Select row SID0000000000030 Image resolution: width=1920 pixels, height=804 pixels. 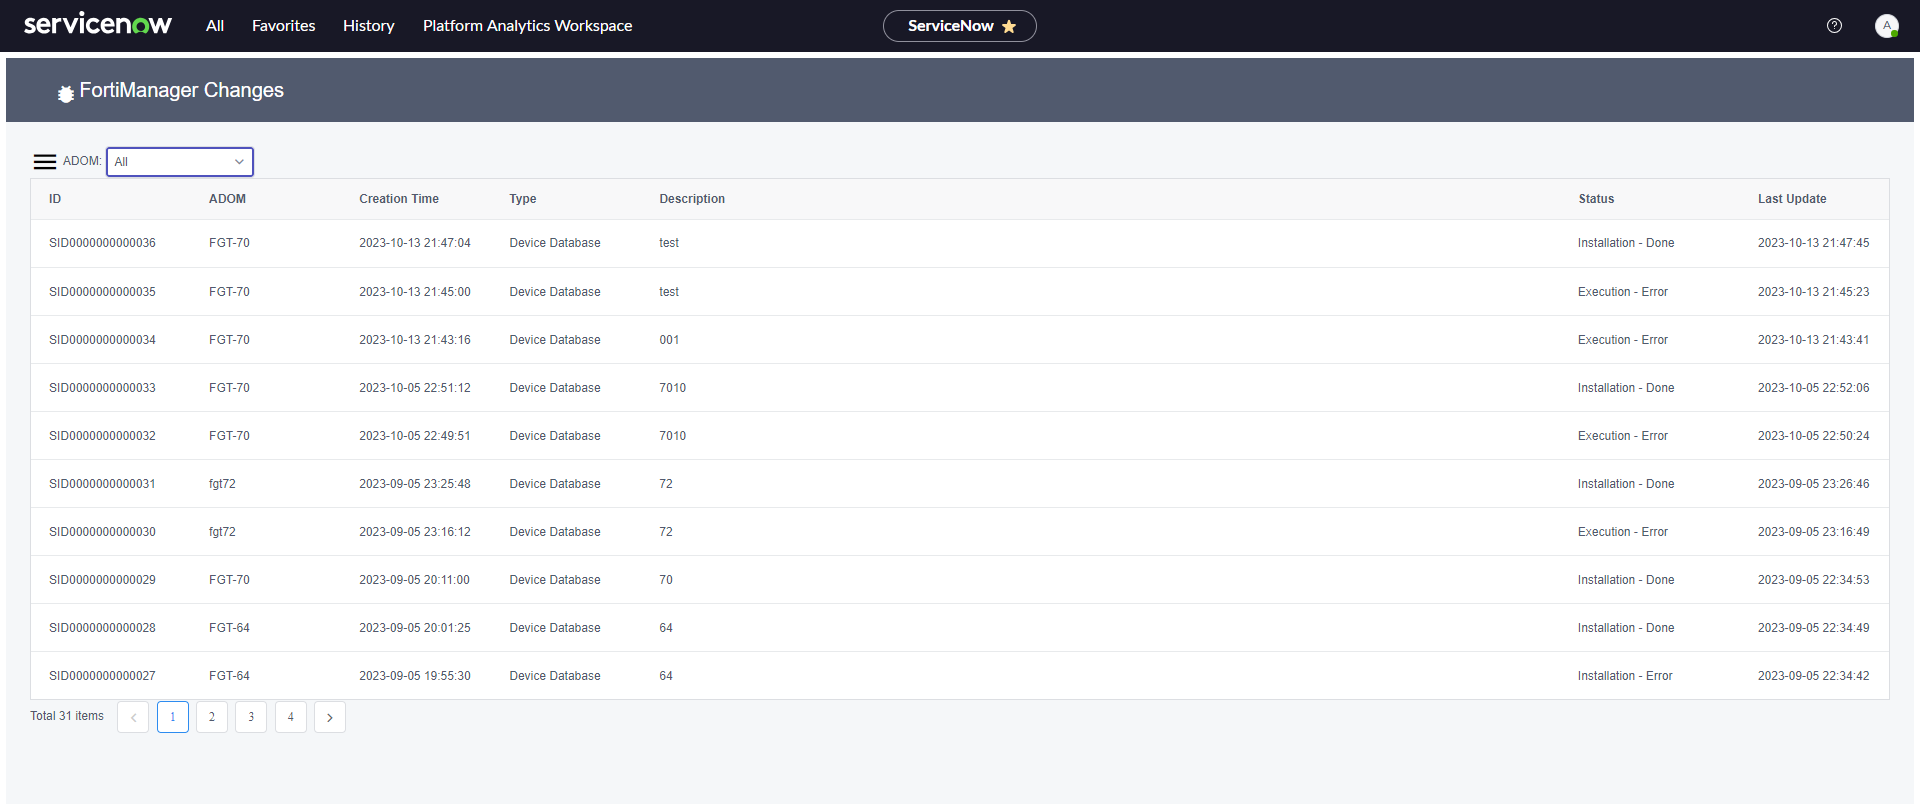960,532
